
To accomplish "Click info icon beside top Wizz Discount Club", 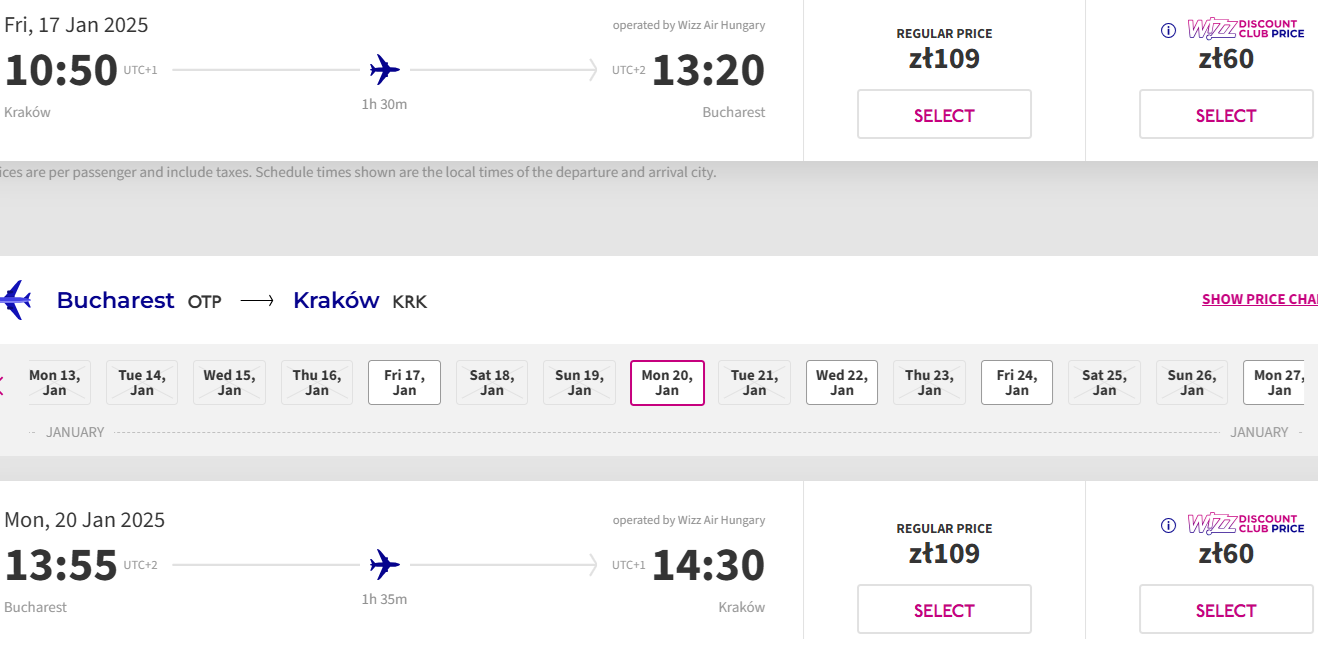I will (1168, 30).
